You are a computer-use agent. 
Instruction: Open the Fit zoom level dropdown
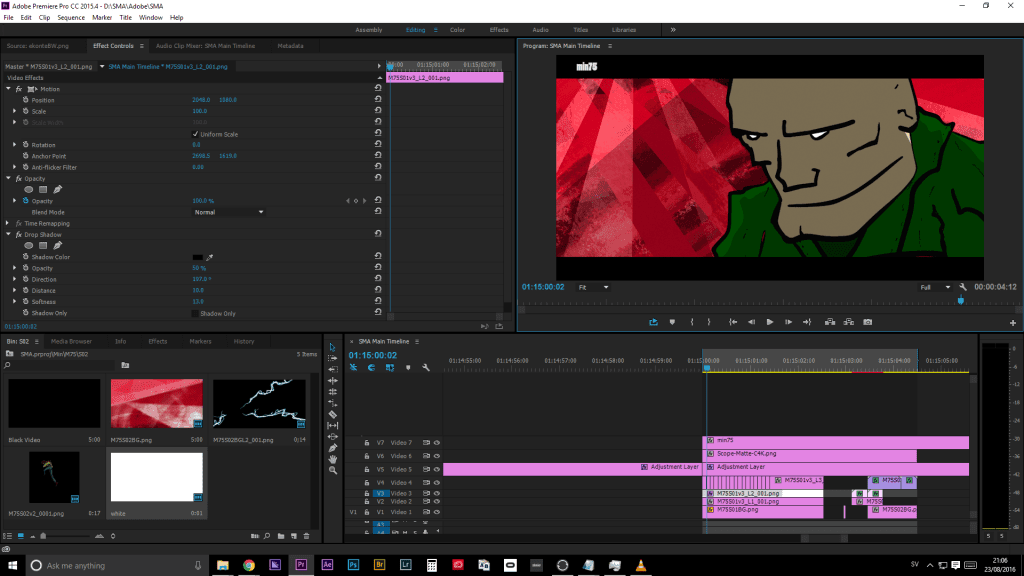click(593, 287)
